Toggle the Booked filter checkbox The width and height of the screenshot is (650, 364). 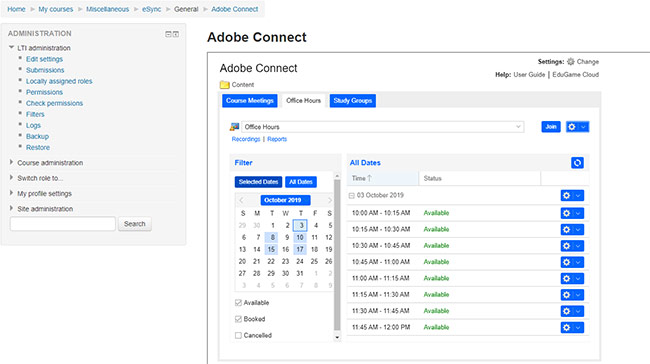coord(238,319)
